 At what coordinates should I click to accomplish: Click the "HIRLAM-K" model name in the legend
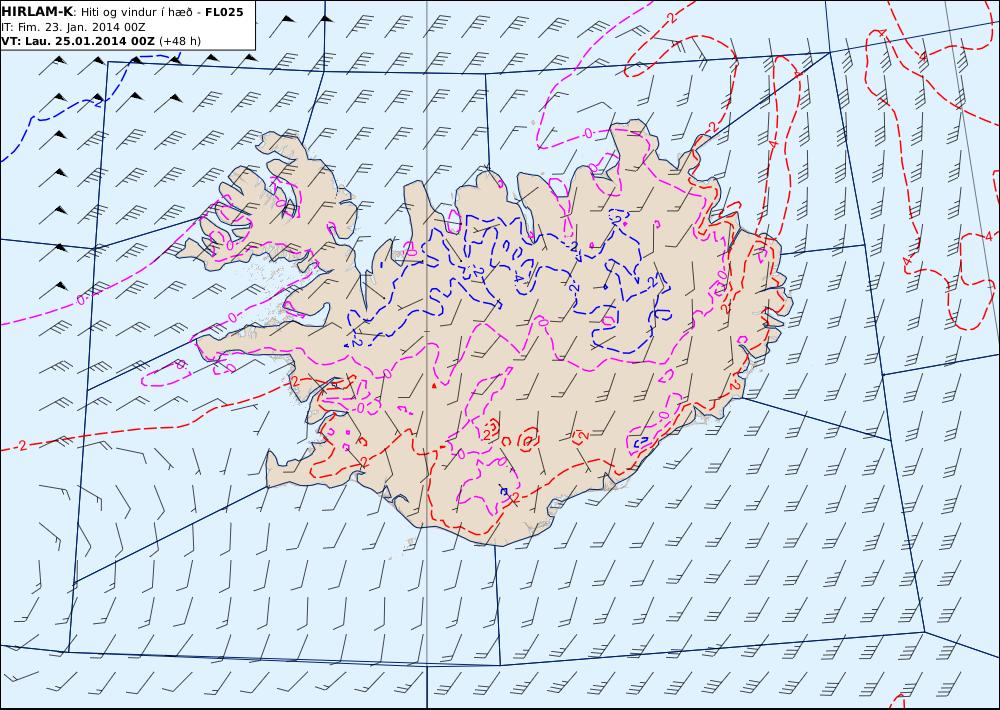coord(37,12)
